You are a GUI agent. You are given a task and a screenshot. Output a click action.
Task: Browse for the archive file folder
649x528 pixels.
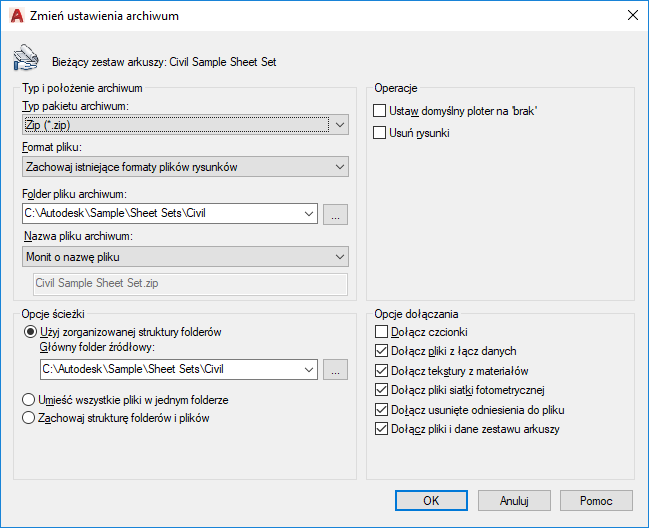click(x=336, y=213)
